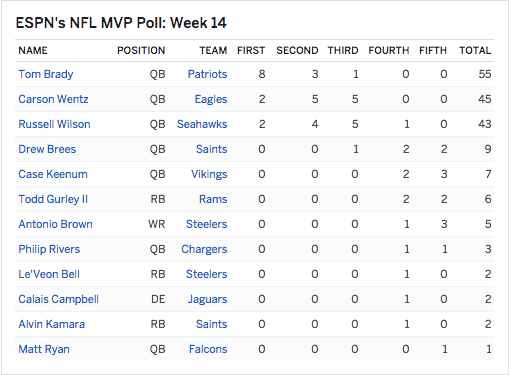Open Carson Wentz's player link

coord(53,99)
